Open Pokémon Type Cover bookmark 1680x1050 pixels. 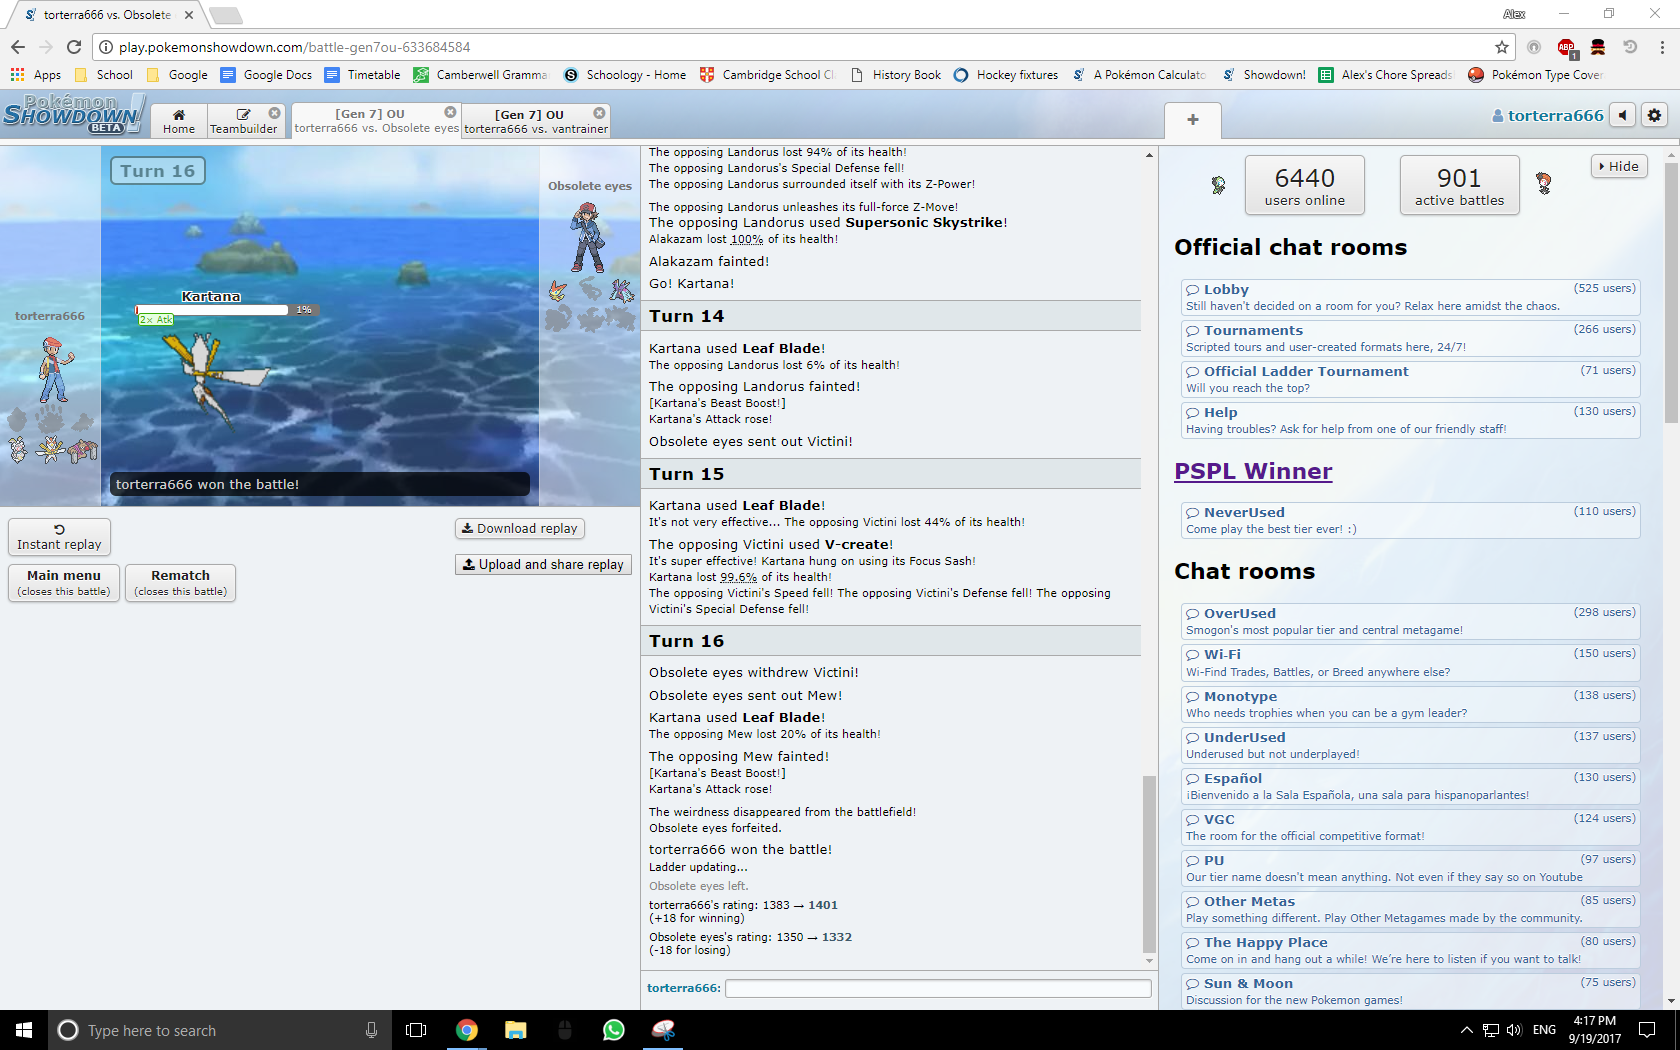pyautogui.click(x=1535, y=75)
